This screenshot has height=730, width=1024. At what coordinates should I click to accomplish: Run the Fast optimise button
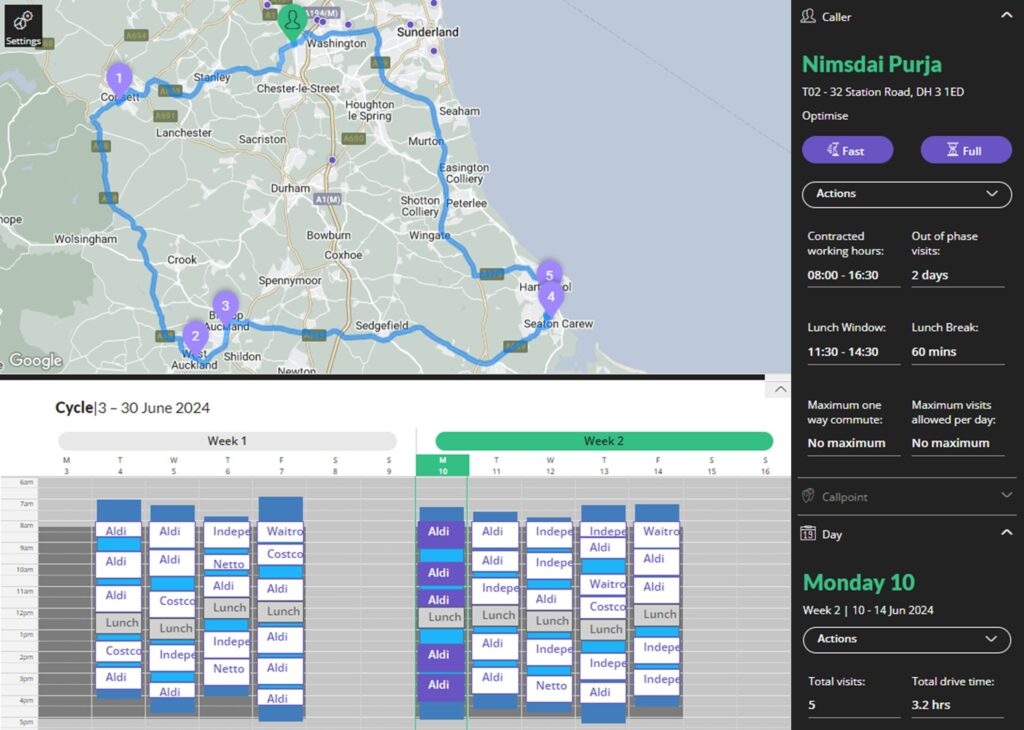point(848,150)
